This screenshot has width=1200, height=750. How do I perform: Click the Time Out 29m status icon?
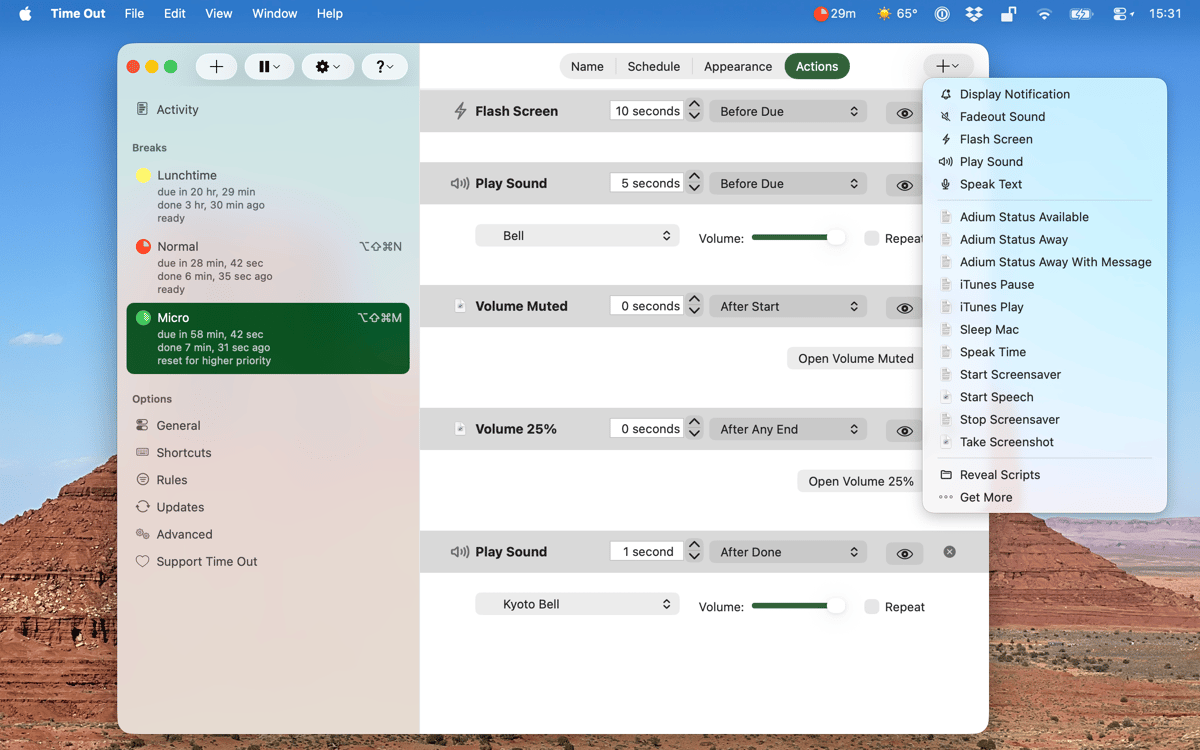pos(834,14)
